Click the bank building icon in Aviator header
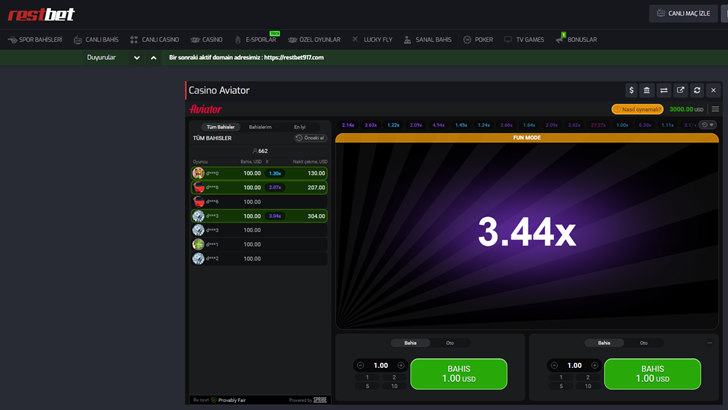728x410 pixels. tap(647, 91)
